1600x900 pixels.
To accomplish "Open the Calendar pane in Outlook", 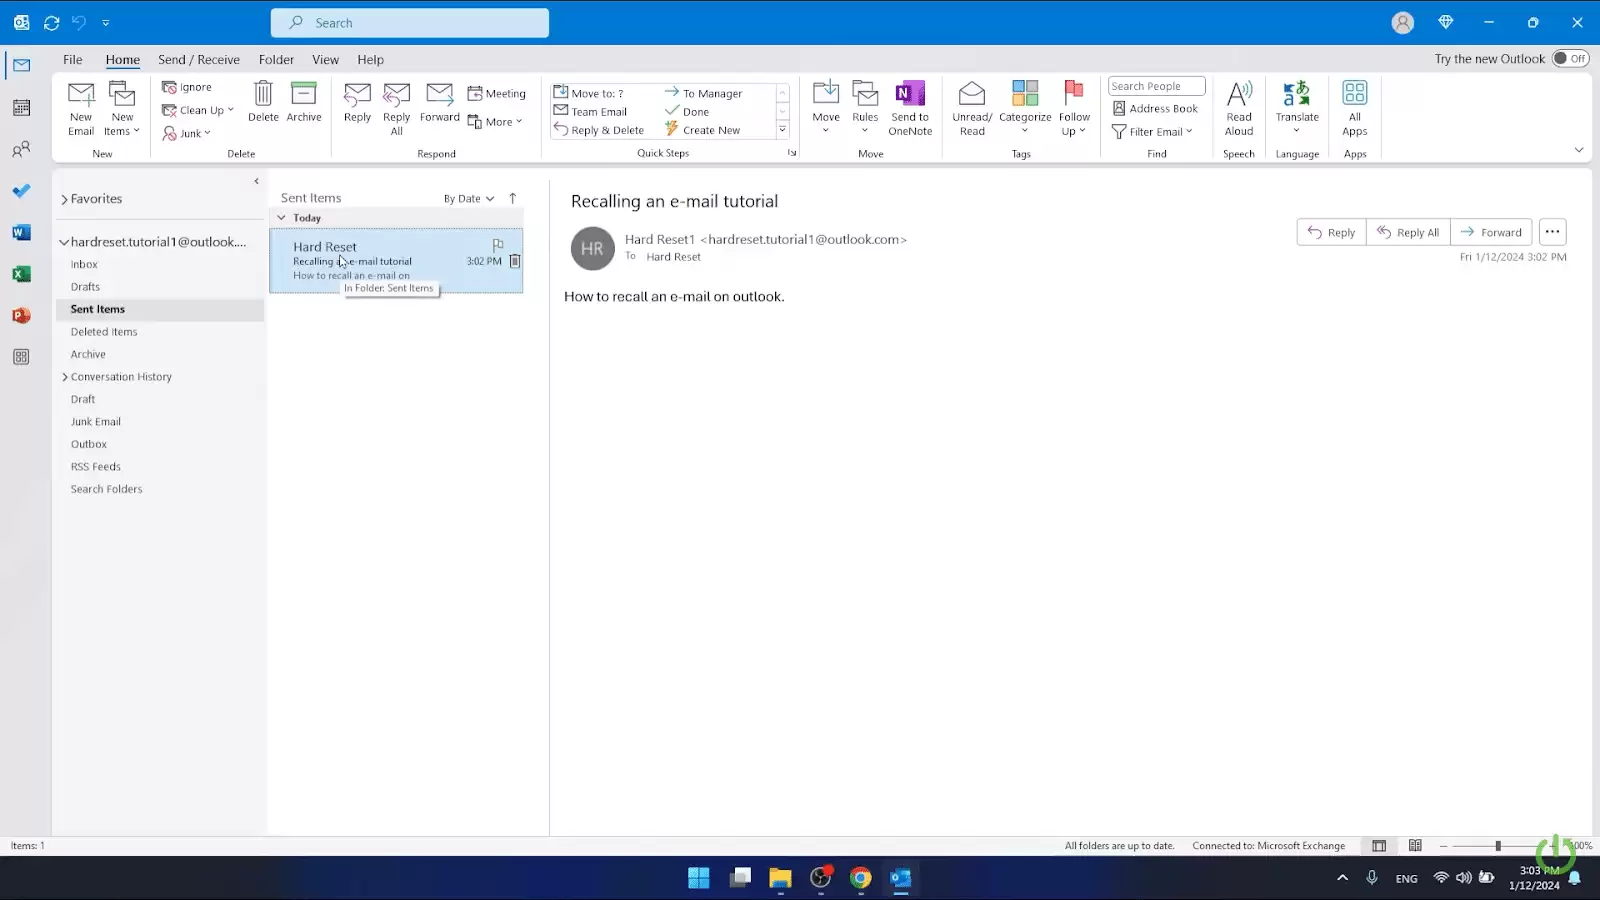I will [21, 107].
